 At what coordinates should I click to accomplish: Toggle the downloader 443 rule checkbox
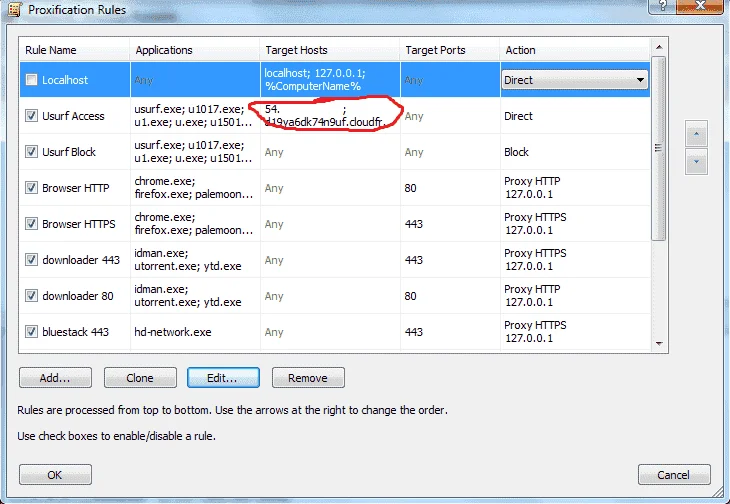pos(31,260)
